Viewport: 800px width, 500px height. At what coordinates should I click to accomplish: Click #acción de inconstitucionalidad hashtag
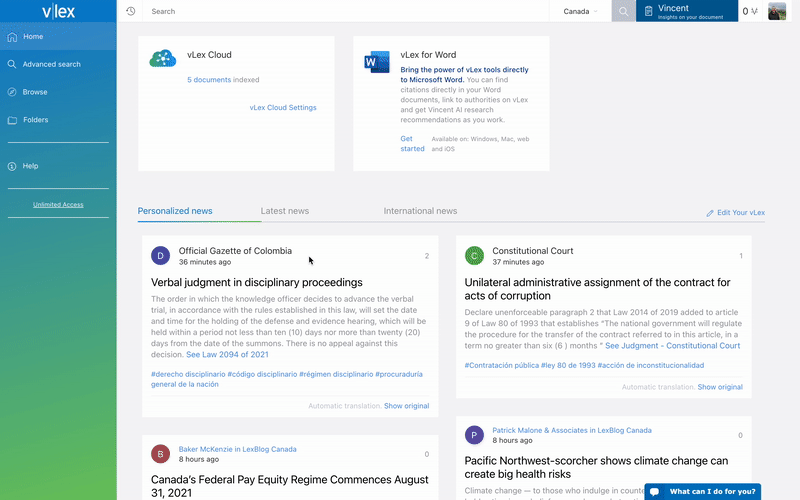click(651, 365)
